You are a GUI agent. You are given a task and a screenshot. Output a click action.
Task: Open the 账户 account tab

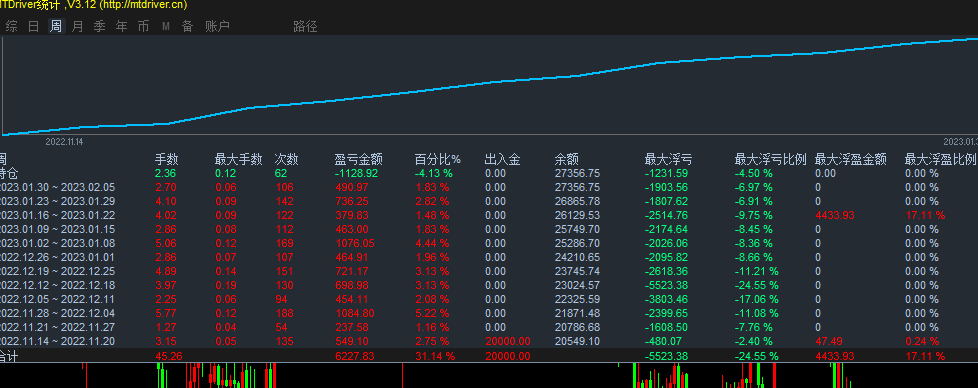tap(218, 26)
